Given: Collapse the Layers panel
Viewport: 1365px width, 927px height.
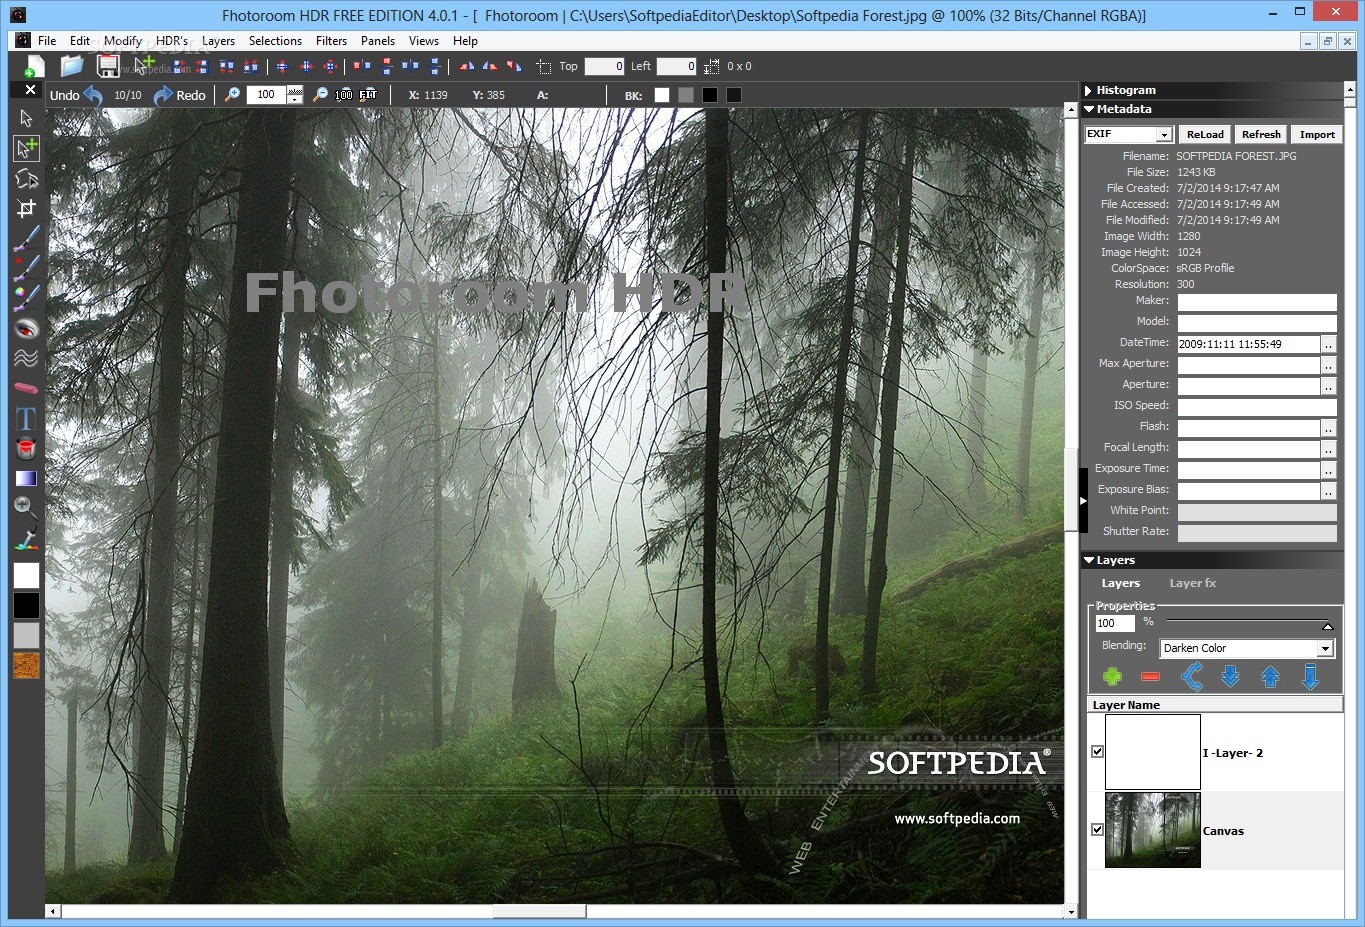Looking at the screenshot, I should 1089,560.
